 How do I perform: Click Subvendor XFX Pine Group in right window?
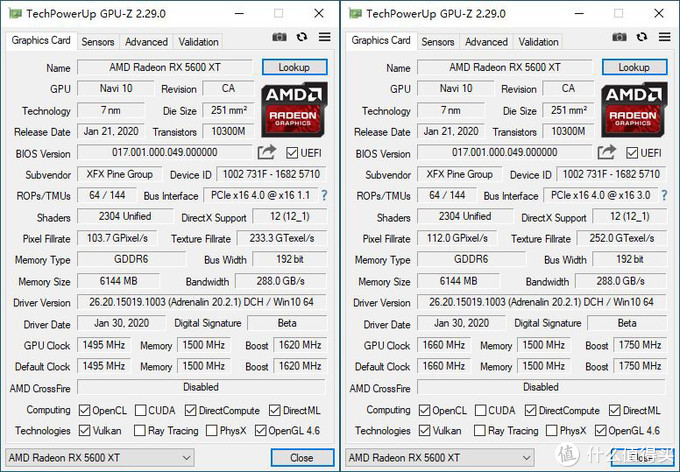460,174
